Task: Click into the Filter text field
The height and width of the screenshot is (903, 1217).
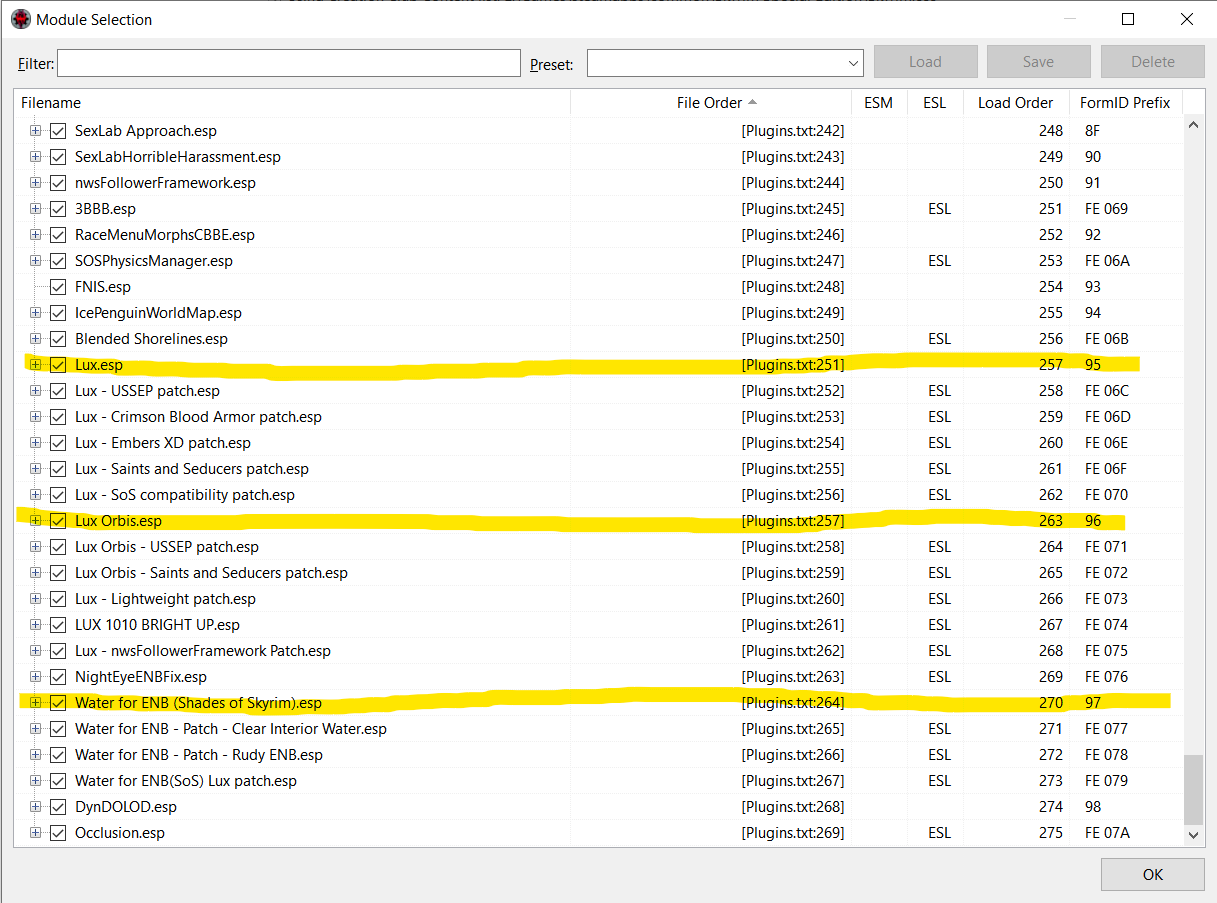Action: pyautogui.click(x=289, y=63)
